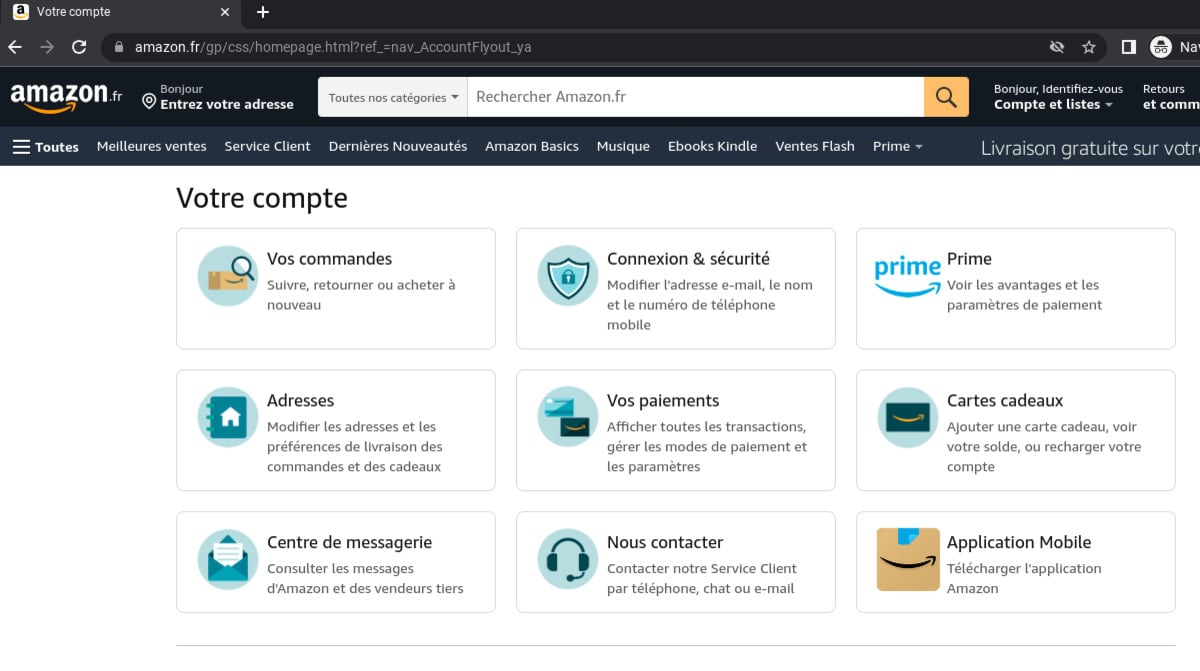Open the Connexion & sécurité card title
The width and height of the screenshot is (1200, 671).
[x=688, y=259]
